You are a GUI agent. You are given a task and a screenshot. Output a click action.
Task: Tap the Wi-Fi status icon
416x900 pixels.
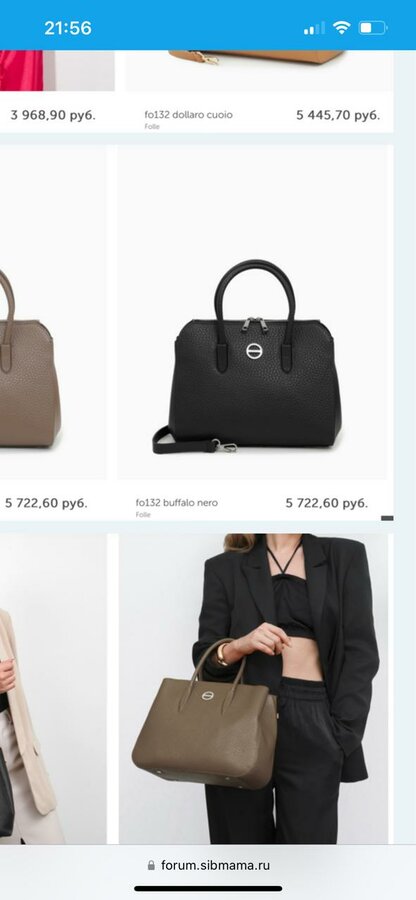tap(341, 28)
